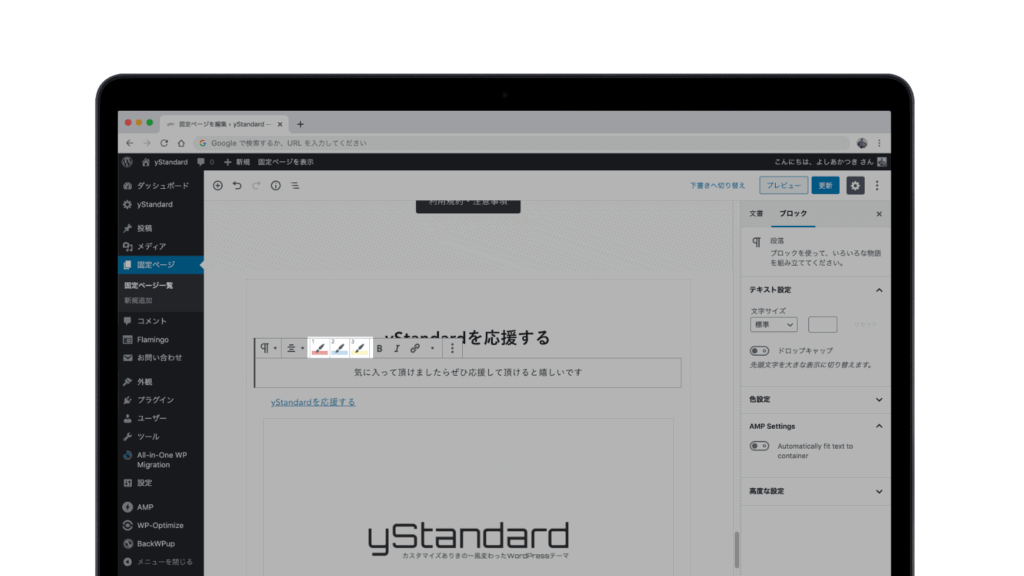Click custom font size input field
Viewport: 1024px width, 576px height.
[822, 325]
